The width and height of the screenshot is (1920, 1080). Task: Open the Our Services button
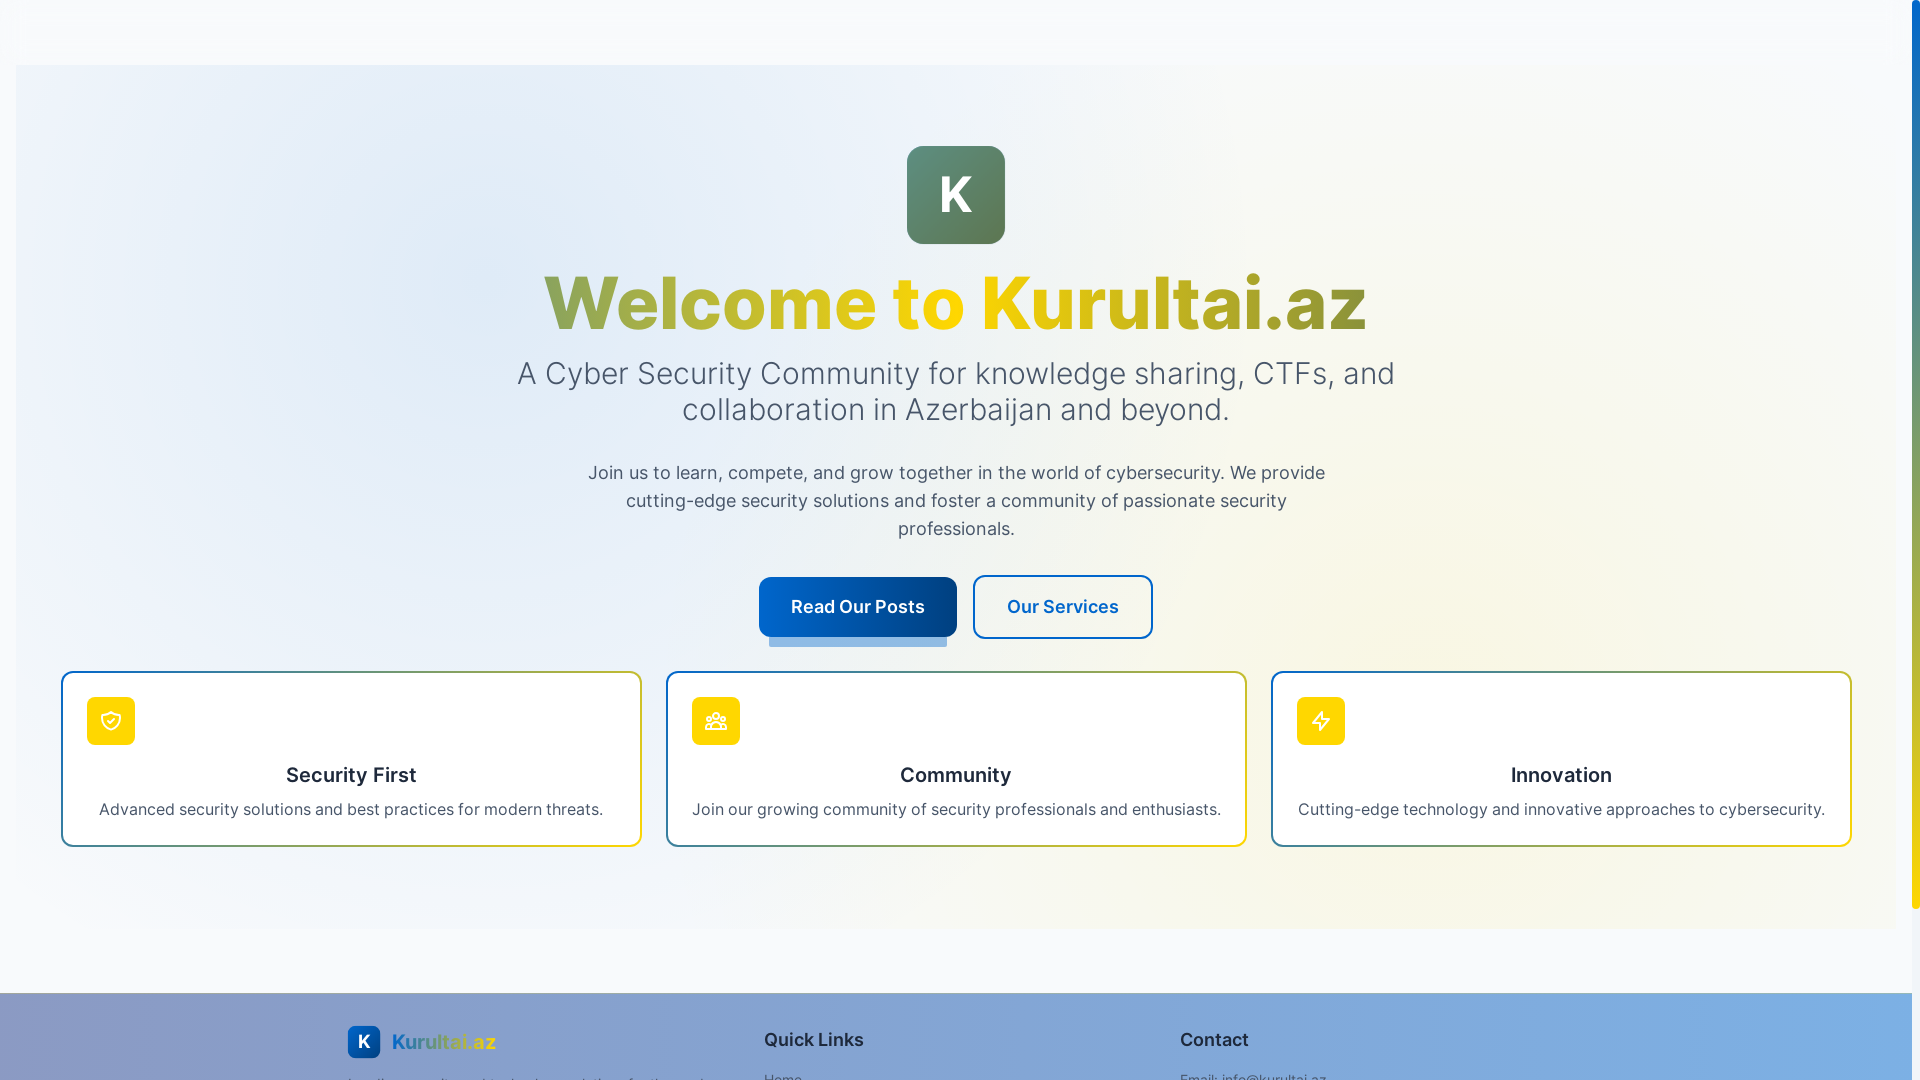tap(1063, 607)
